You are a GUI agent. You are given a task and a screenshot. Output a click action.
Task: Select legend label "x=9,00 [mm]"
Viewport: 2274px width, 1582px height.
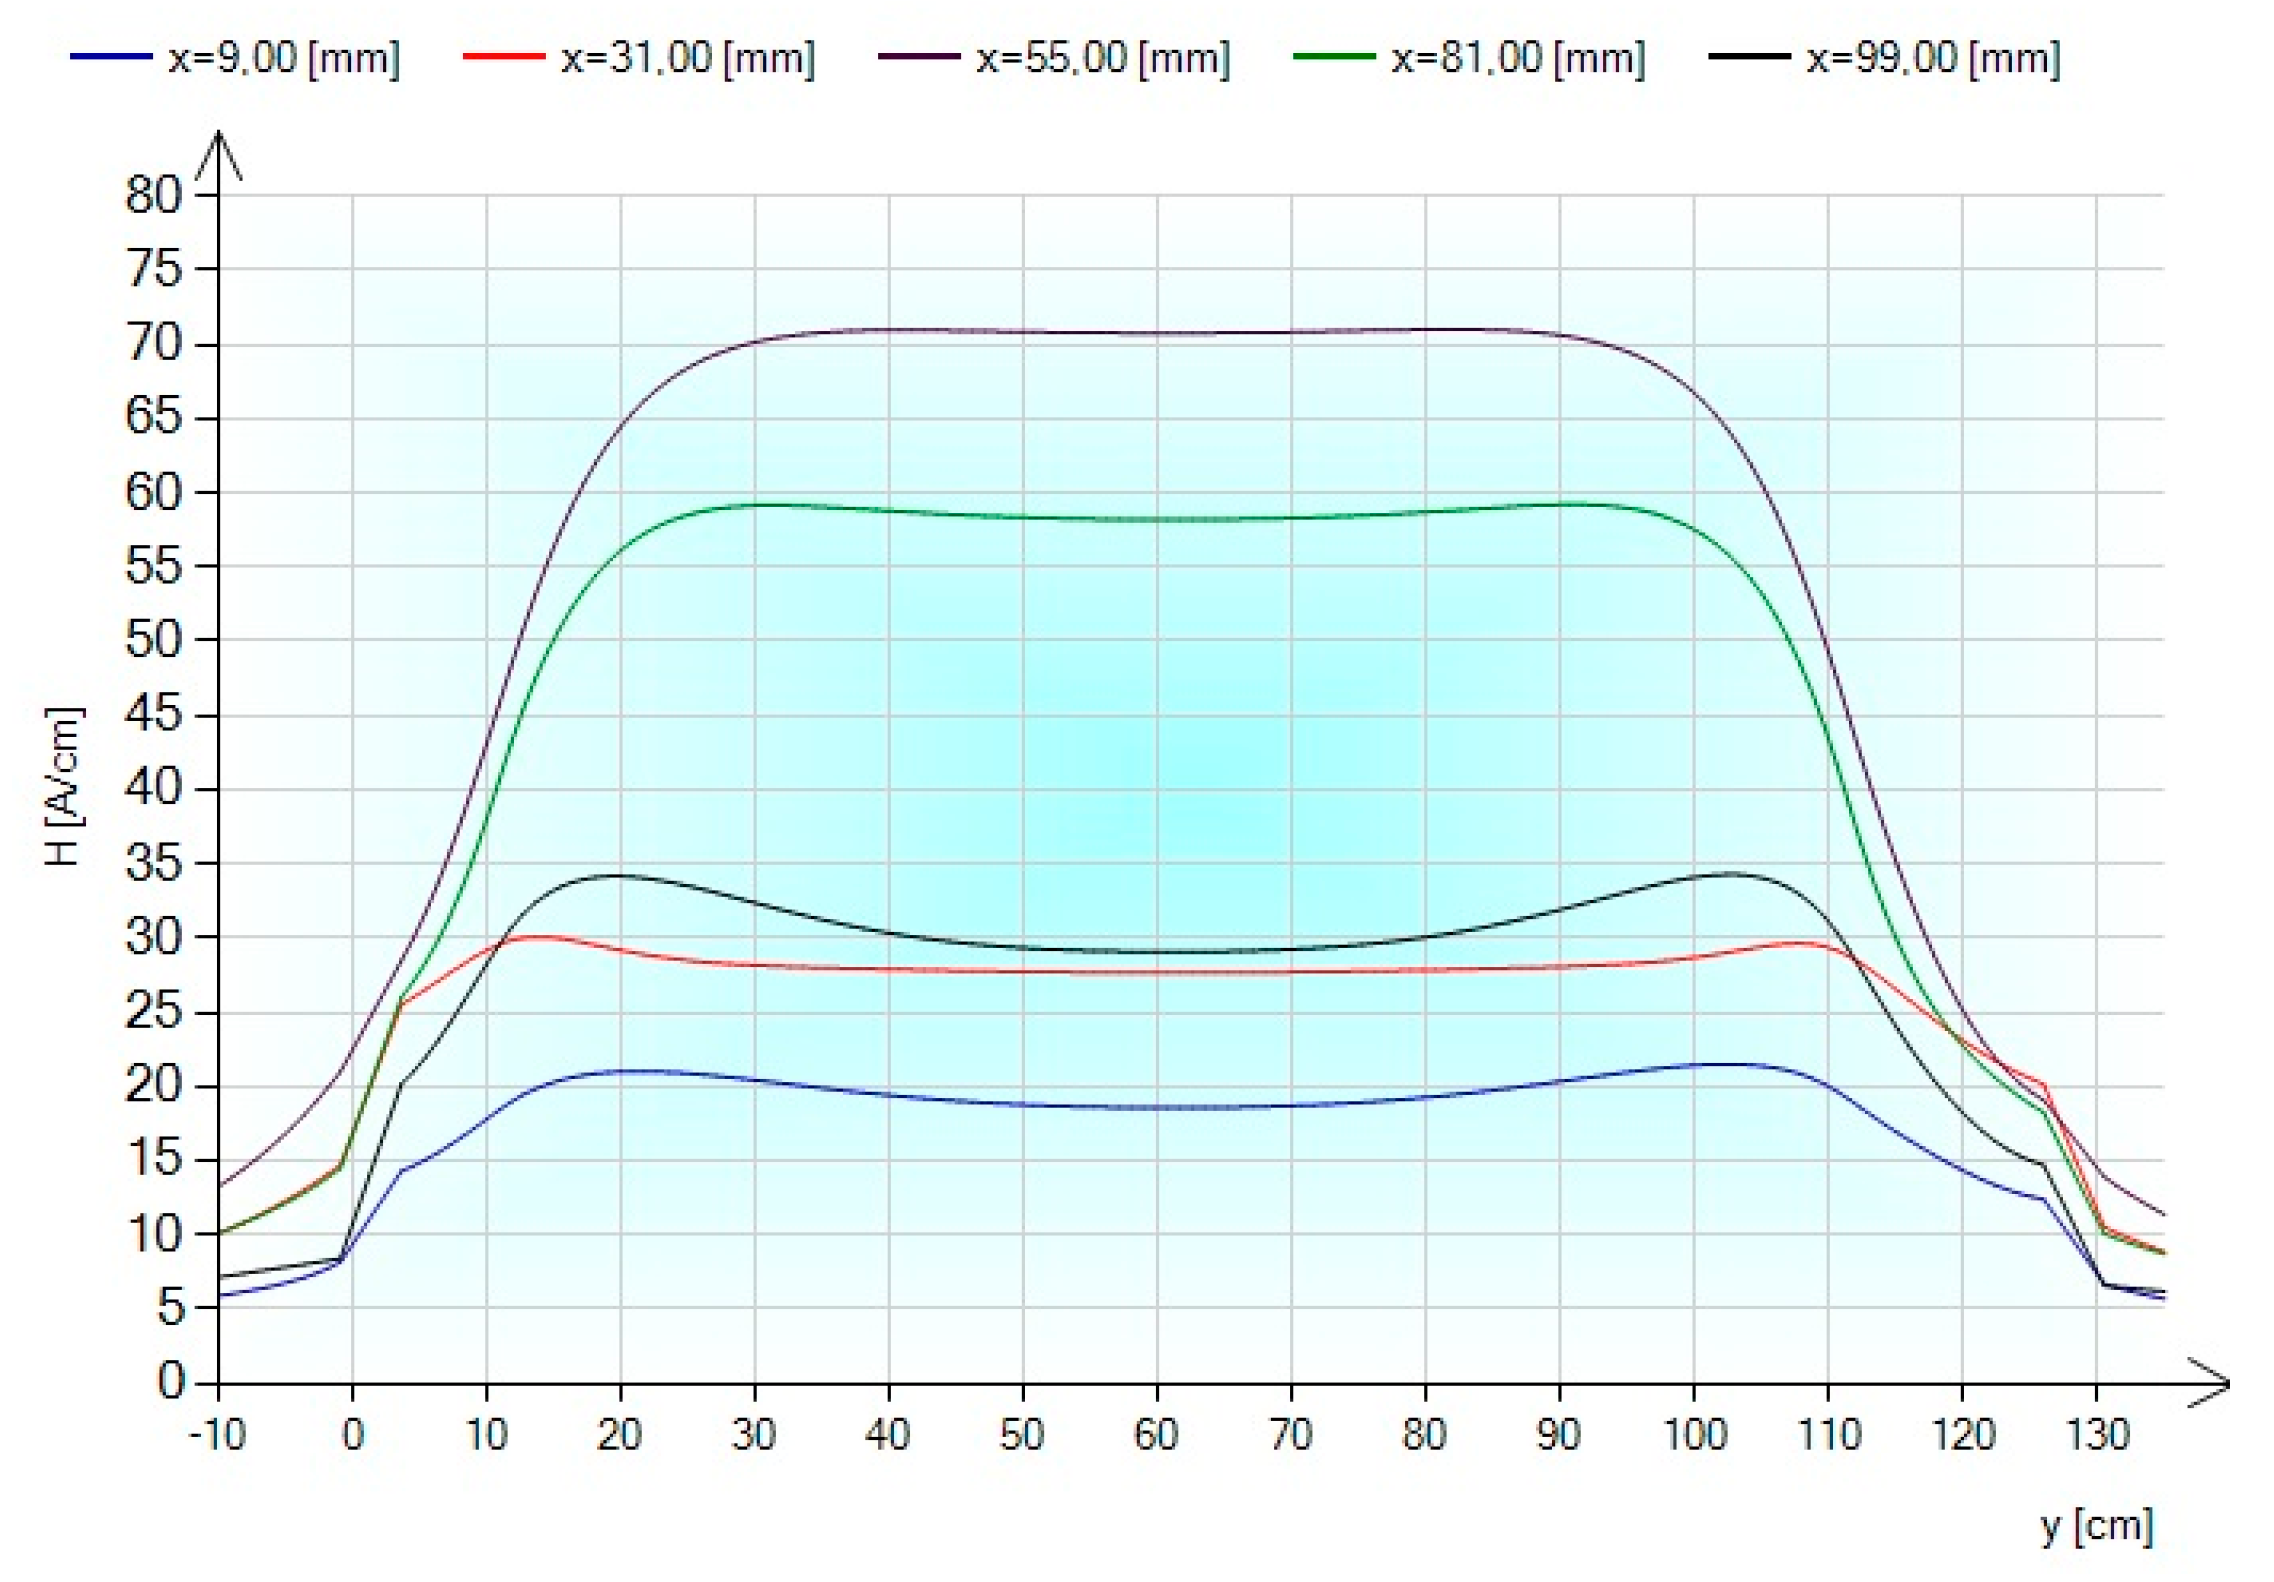click(284, 58)
